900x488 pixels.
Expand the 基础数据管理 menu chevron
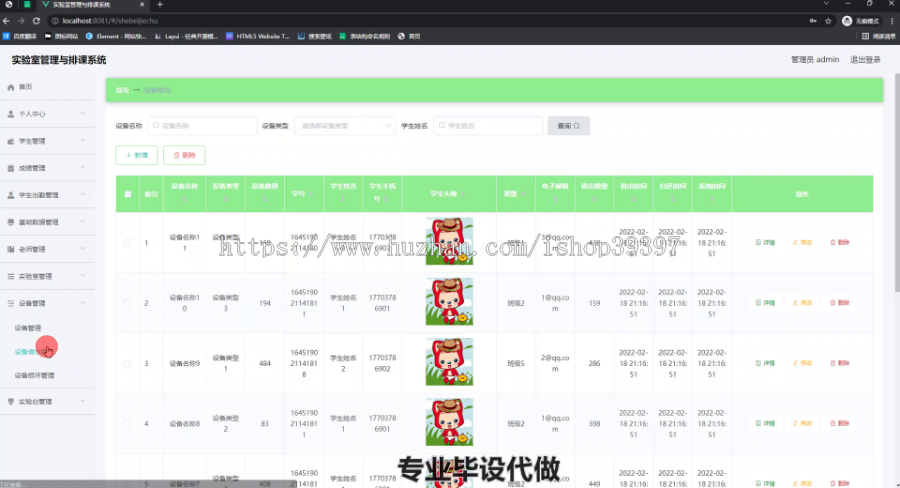(x=83, y=222)
